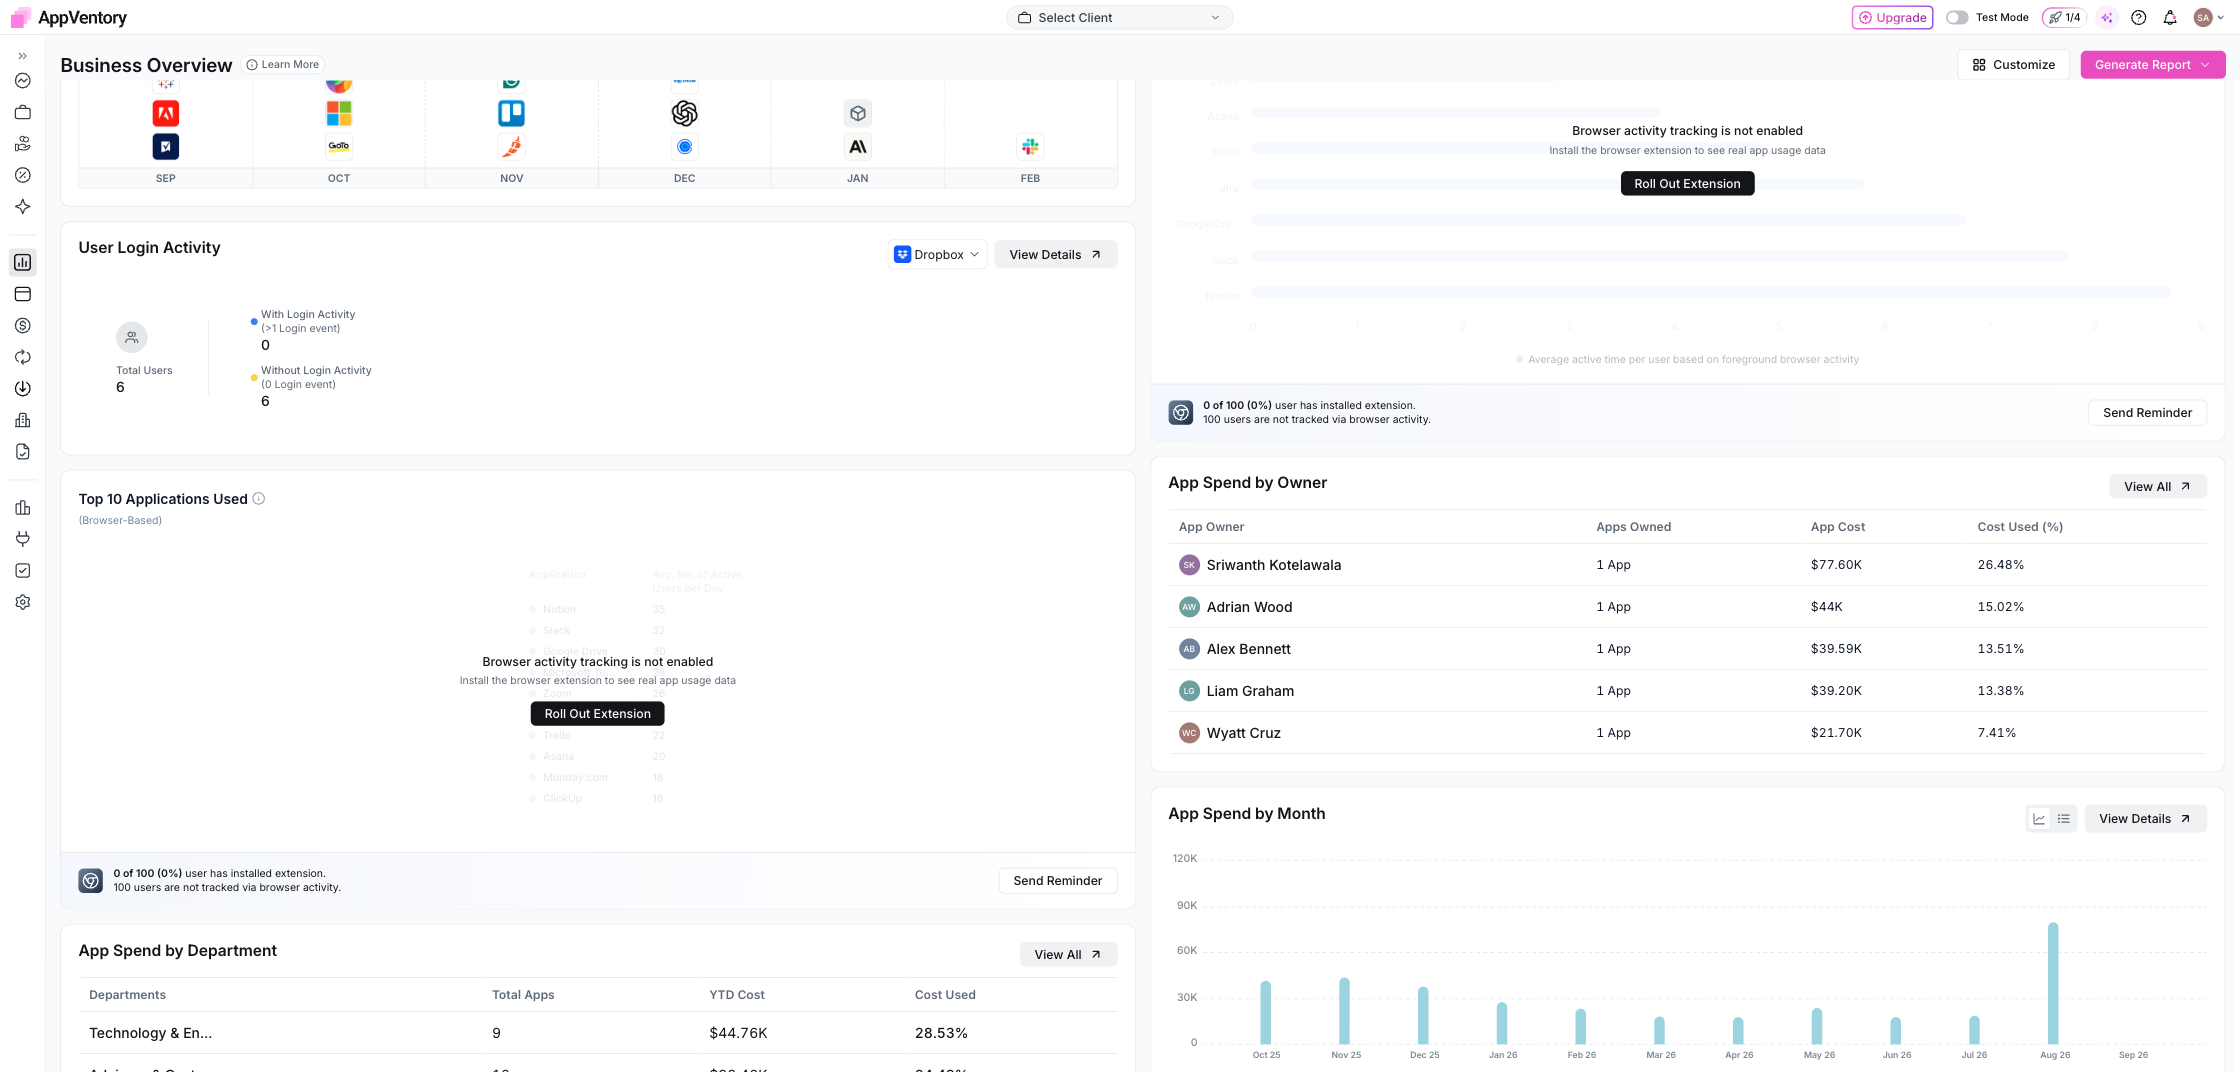
Task: Click the Customize button
Action: tap(2014, 65)
